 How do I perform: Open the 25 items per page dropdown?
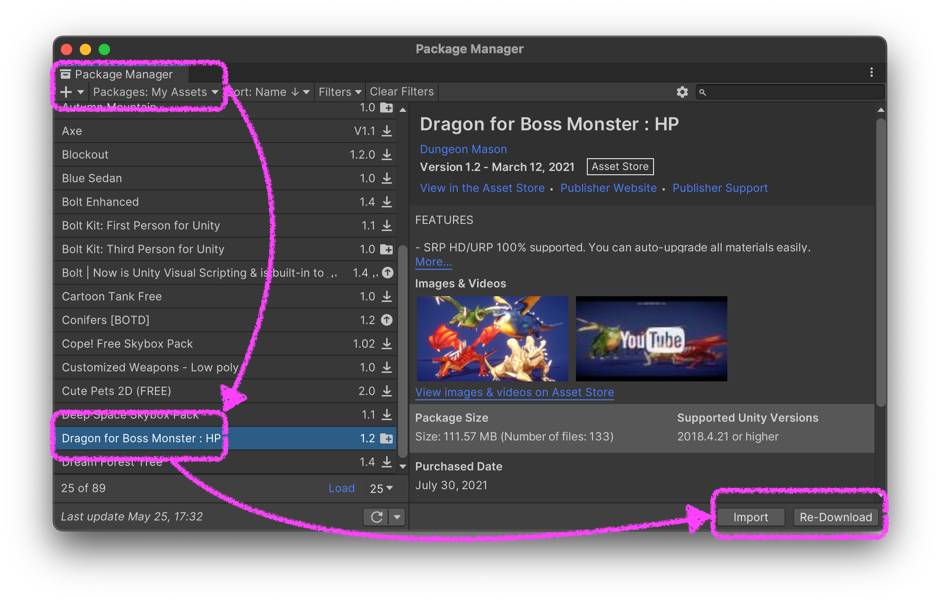pyautogui.click(x=381, y=488)
